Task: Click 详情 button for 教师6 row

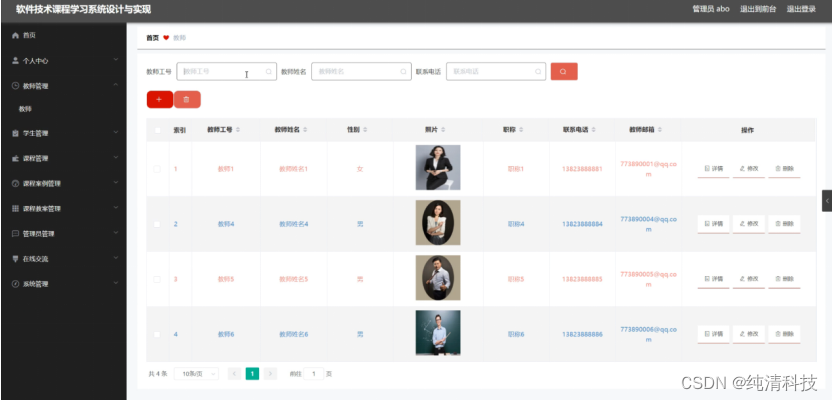Action: click(x=713, y=335)
